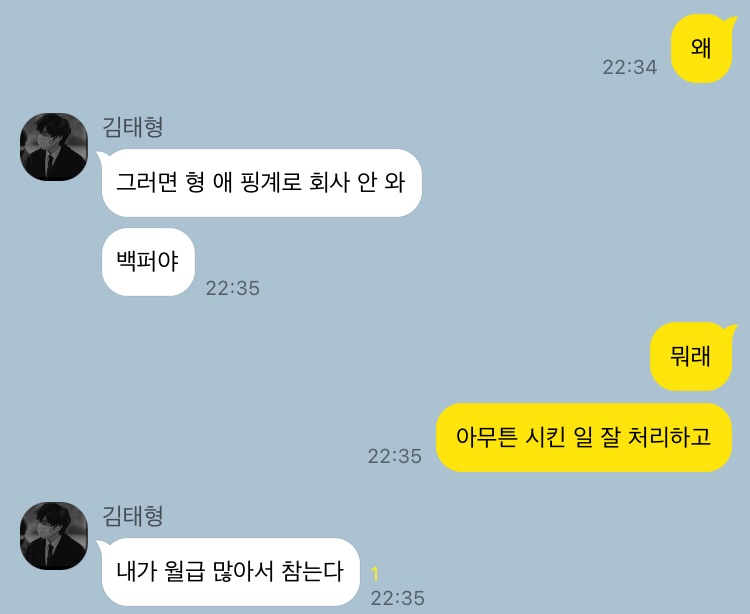Click the 22:35 timestamp beside 아무튼 message
This screenshot has width=750, height=614.
pos(395,456)
